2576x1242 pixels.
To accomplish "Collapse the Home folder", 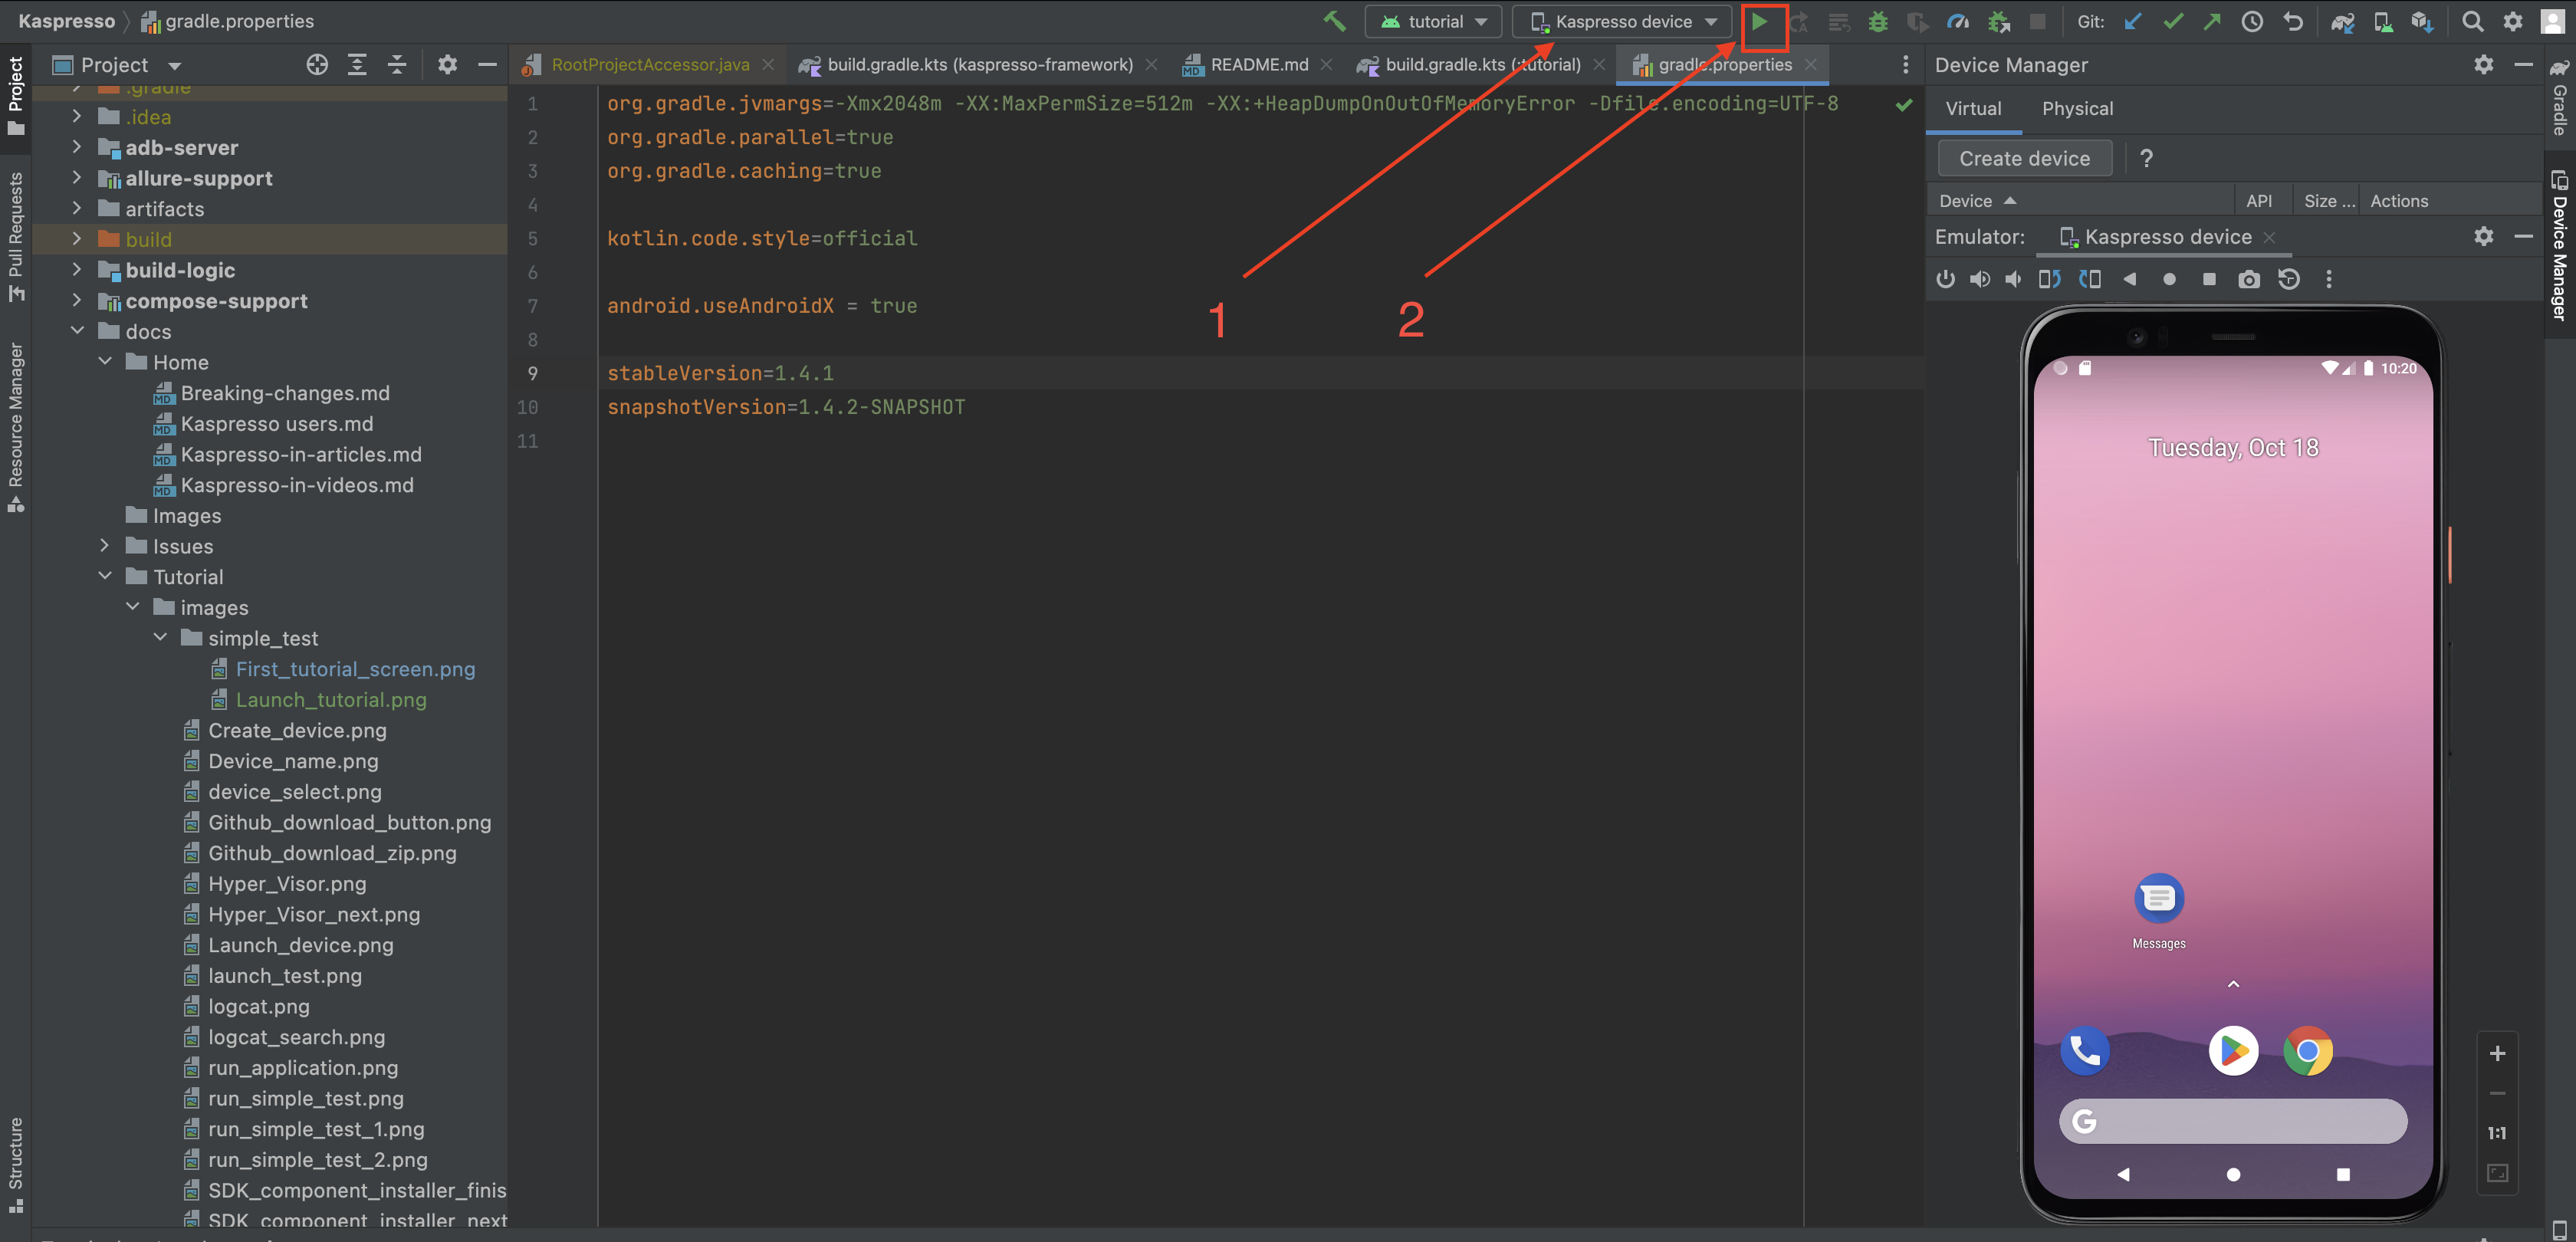I will [x=105, y=362].
